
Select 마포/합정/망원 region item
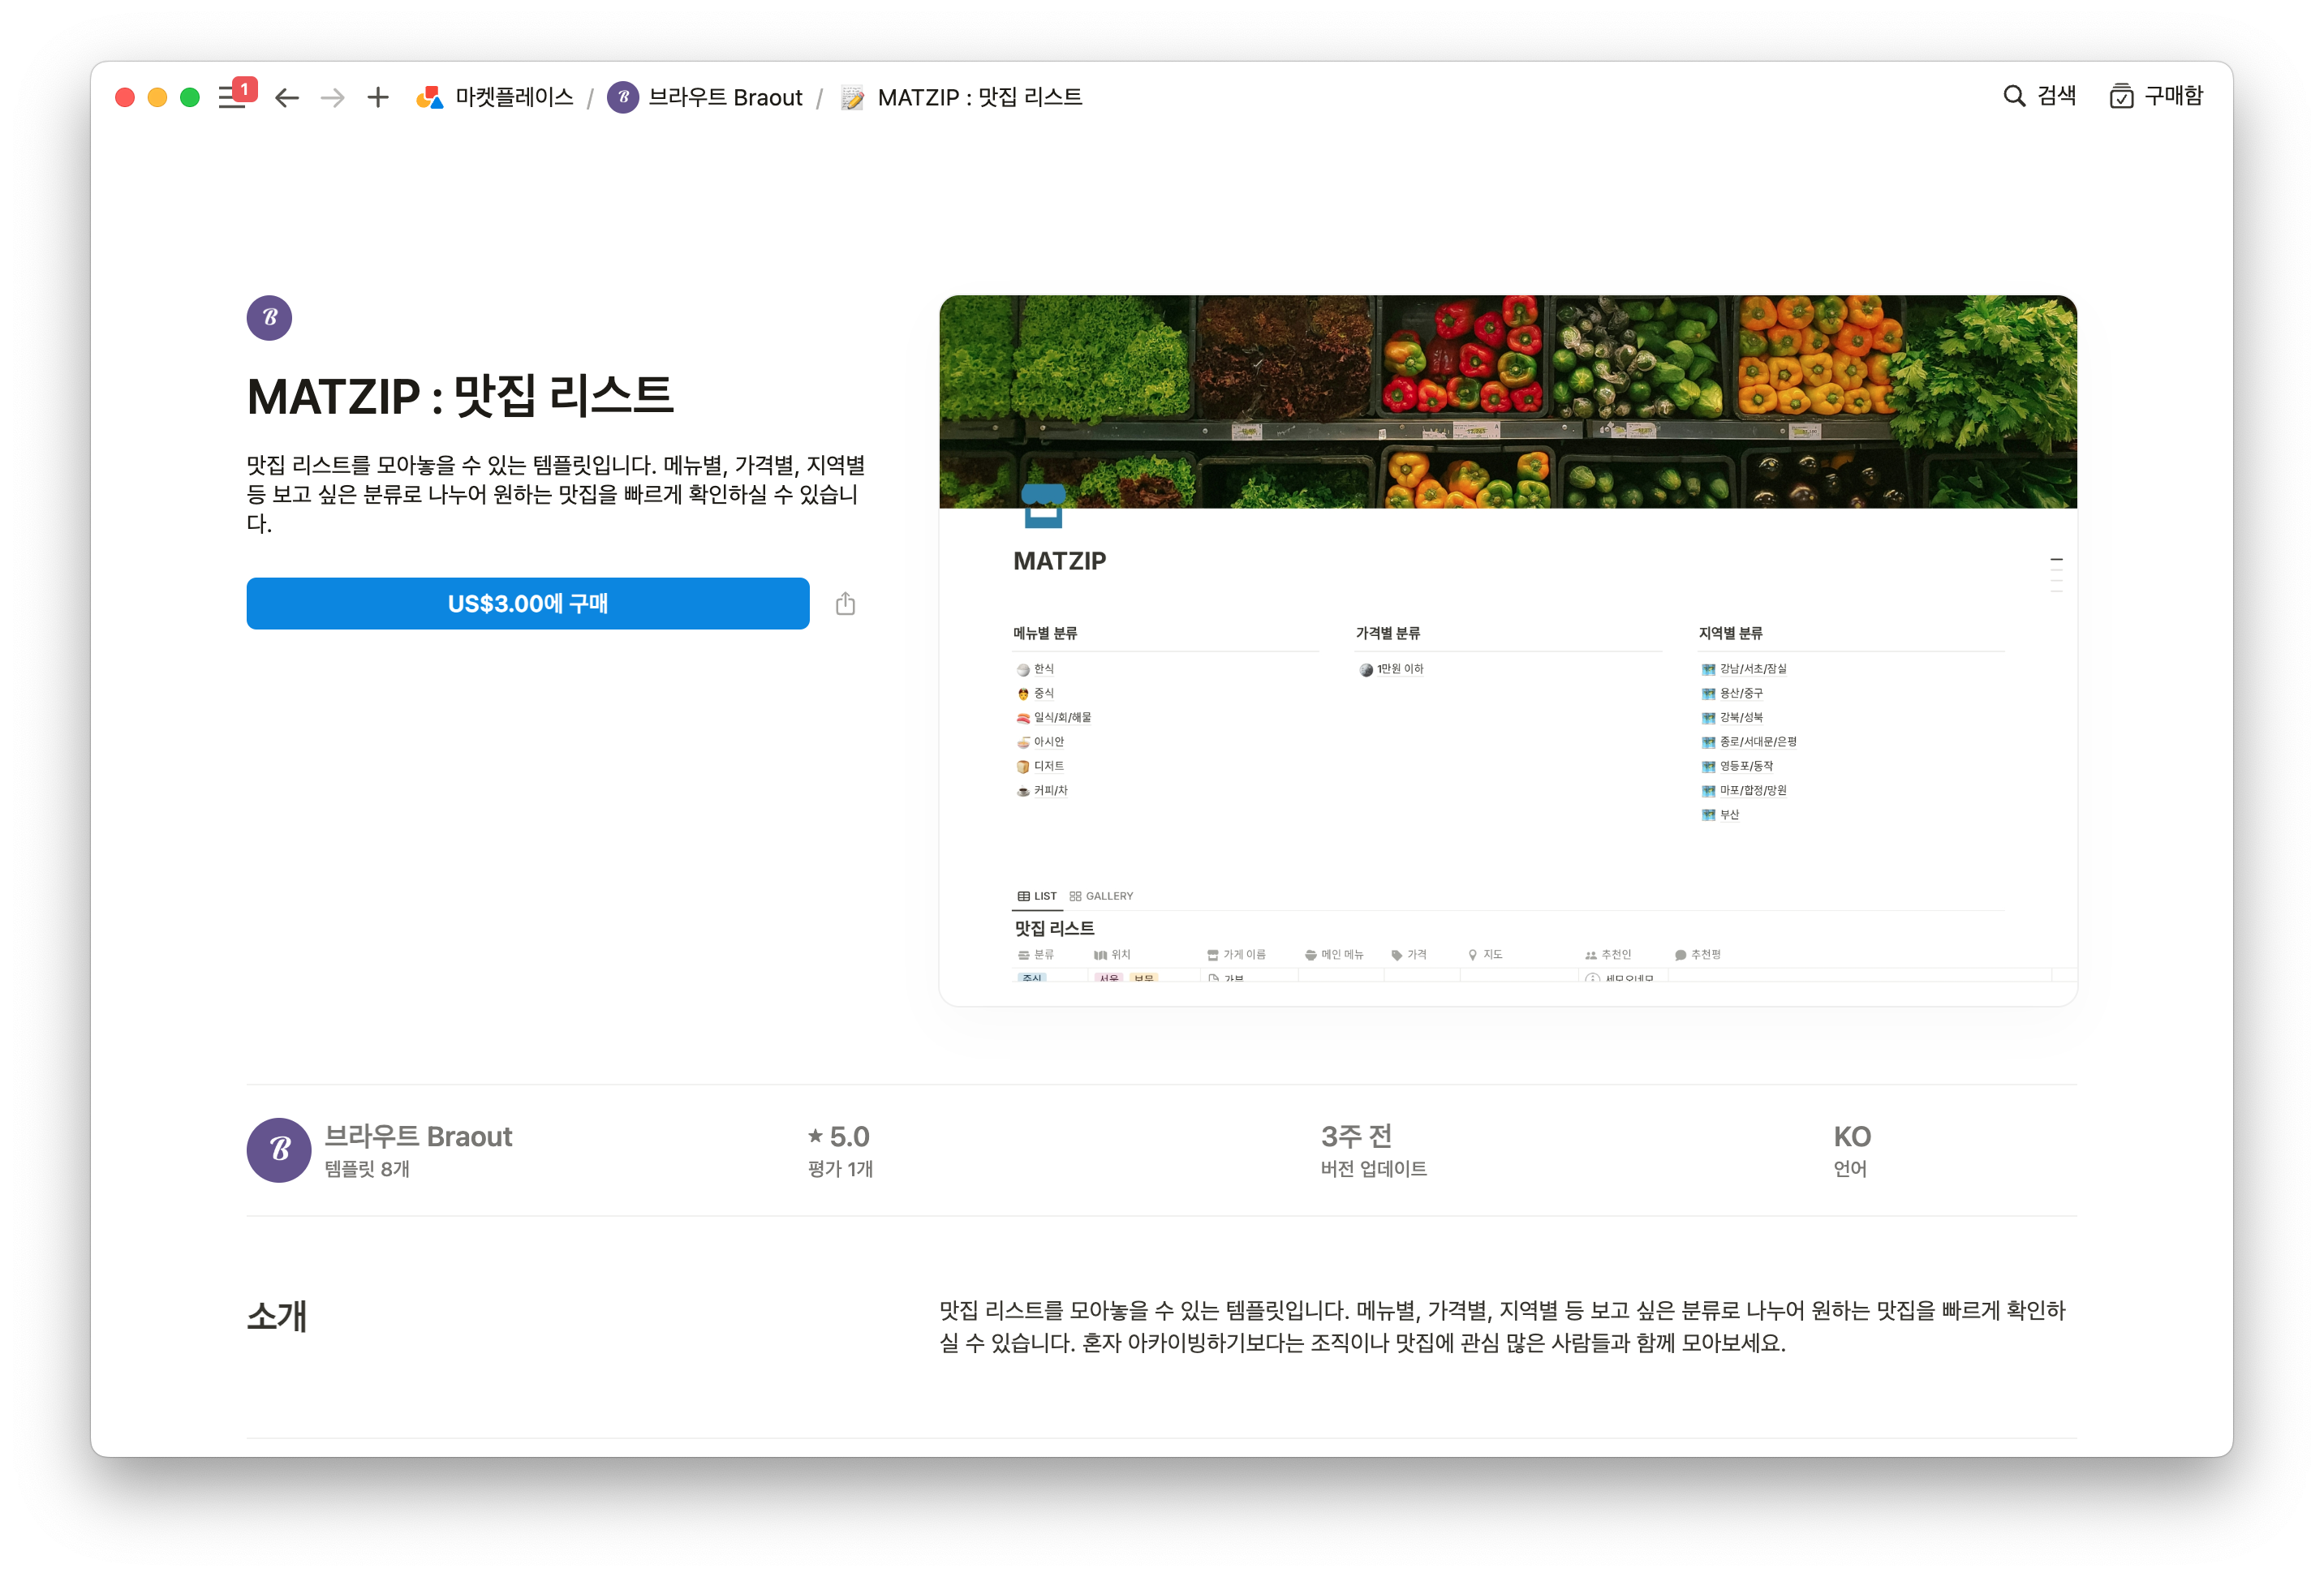[x=1744, y=790]
